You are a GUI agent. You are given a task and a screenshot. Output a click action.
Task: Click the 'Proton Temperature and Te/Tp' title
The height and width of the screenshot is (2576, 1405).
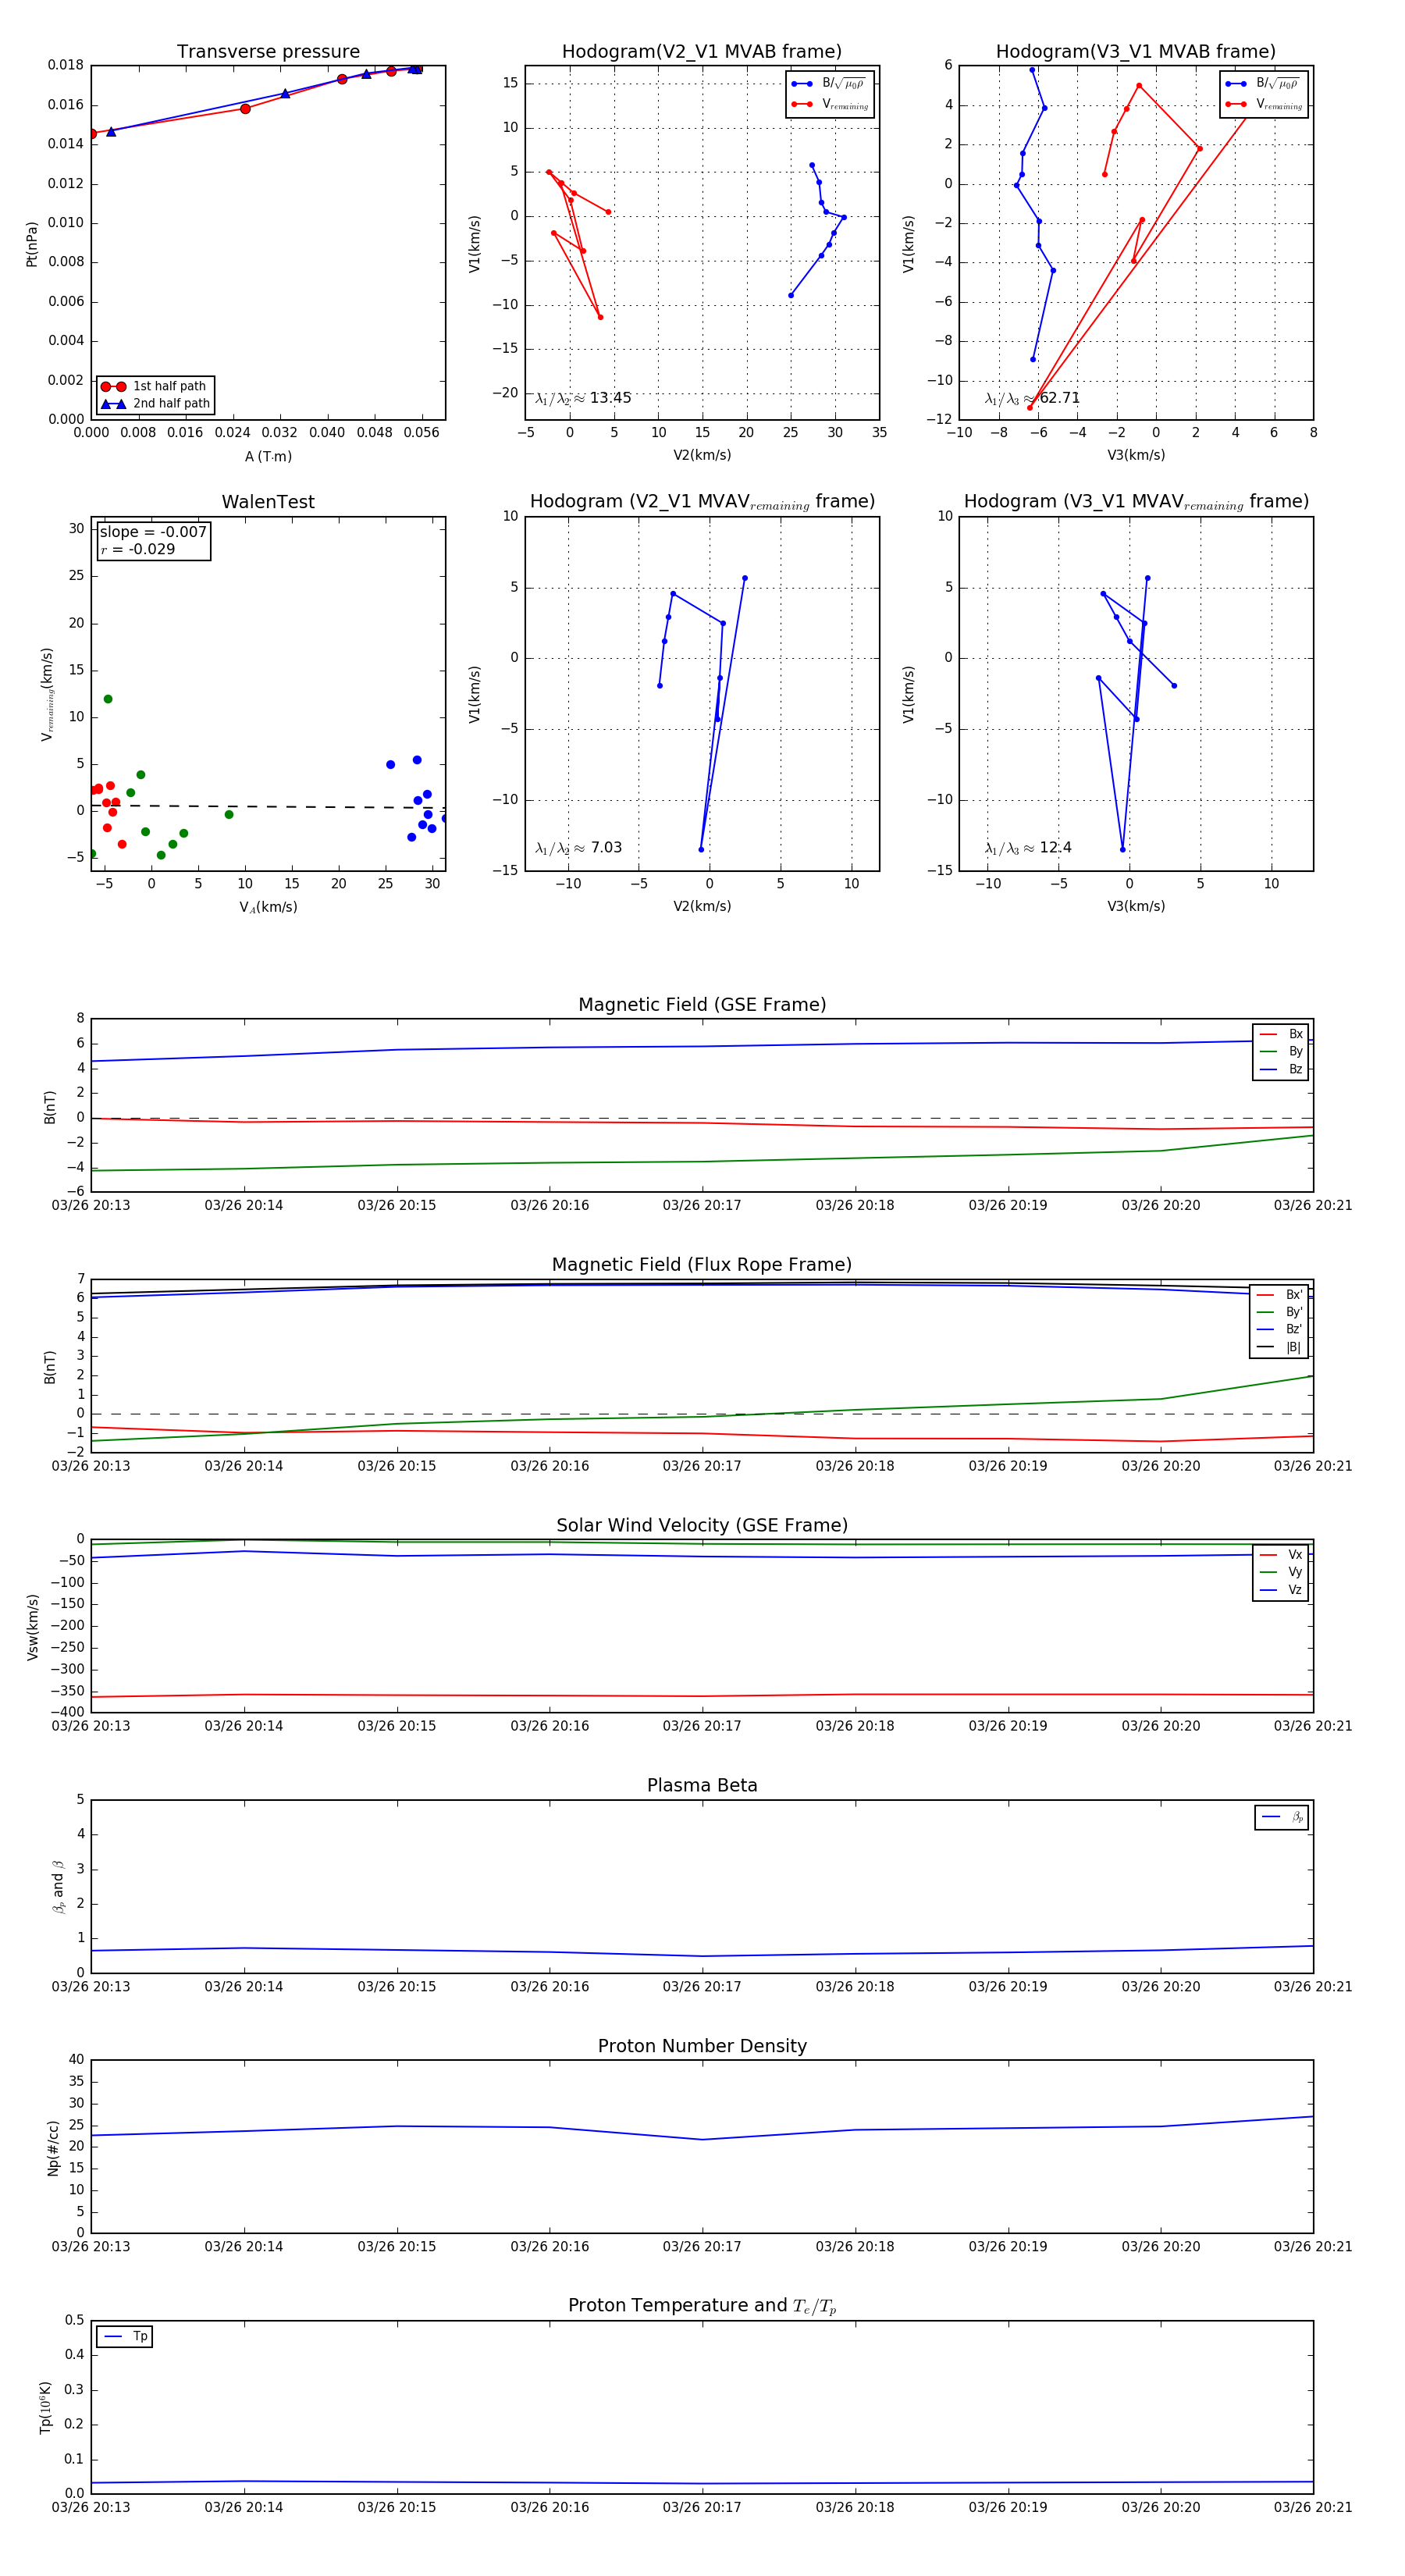coord(702,2306)
